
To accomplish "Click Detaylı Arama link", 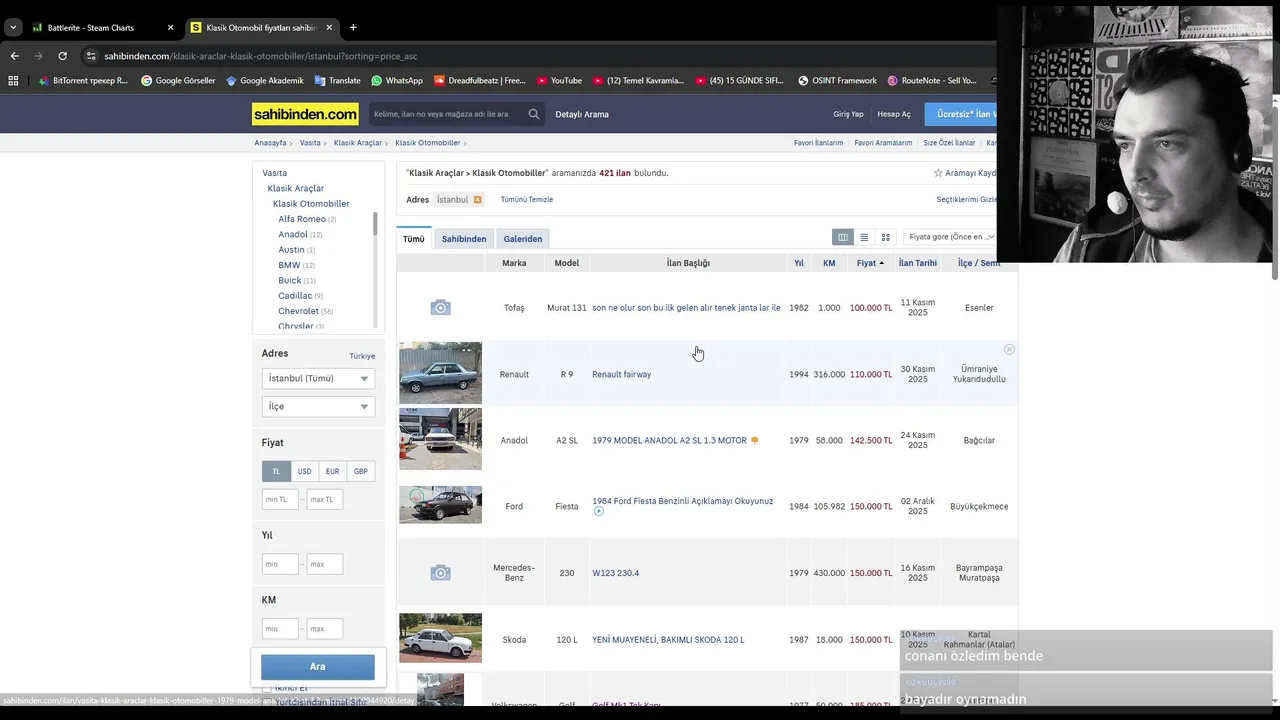I will [582, 114].
